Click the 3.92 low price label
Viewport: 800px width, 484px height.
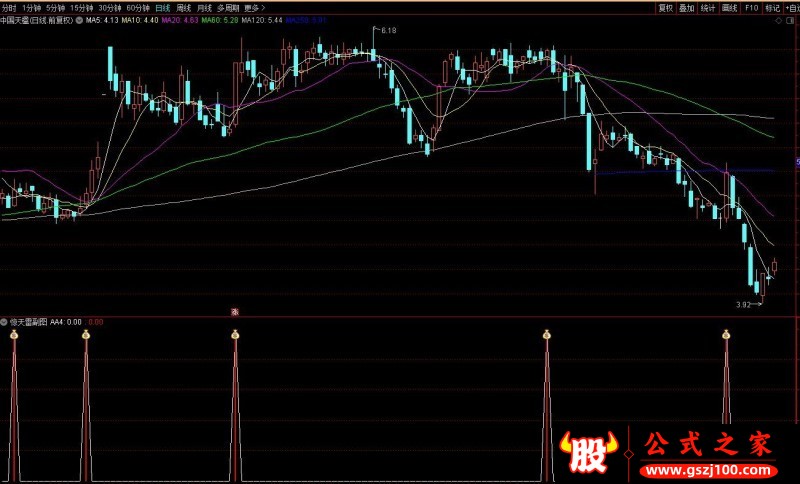coord(743,305)
